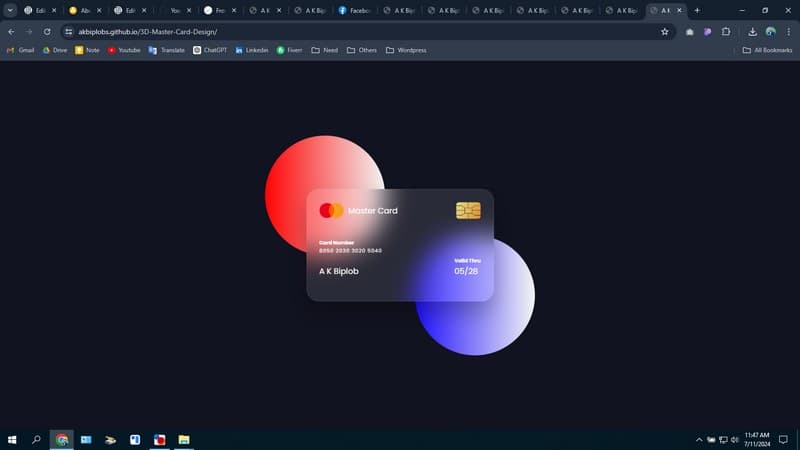800x450 pixels.
Task: Click the Mastercard logo on the card
Action: click(331, 210)
